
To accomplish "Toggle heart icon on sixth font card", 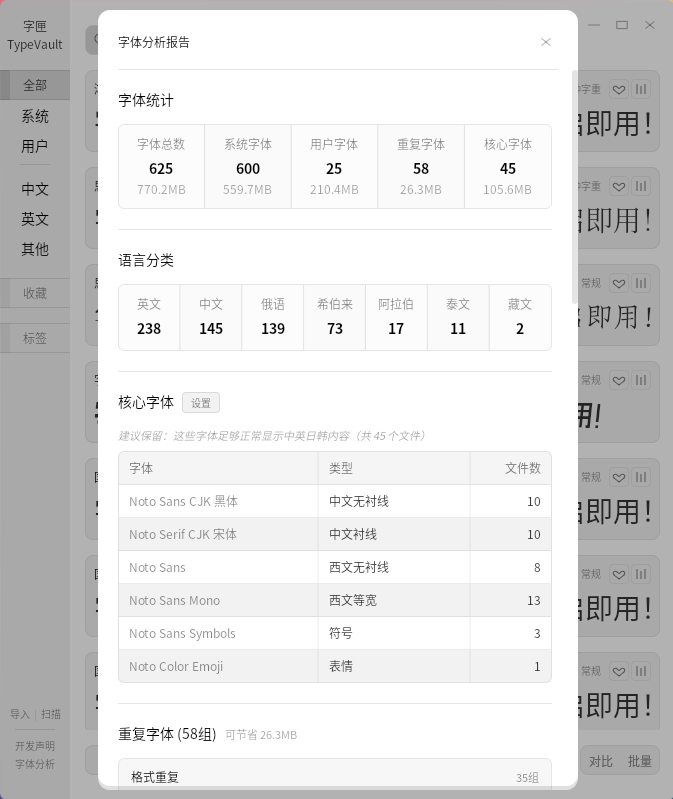I will tap(619, 574).
